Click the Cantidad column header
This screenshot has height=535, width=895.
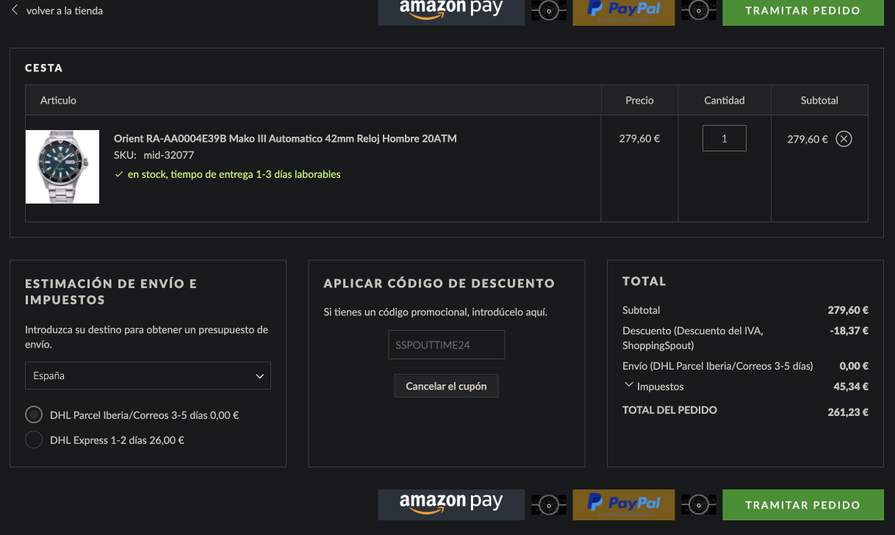point(724,100)
